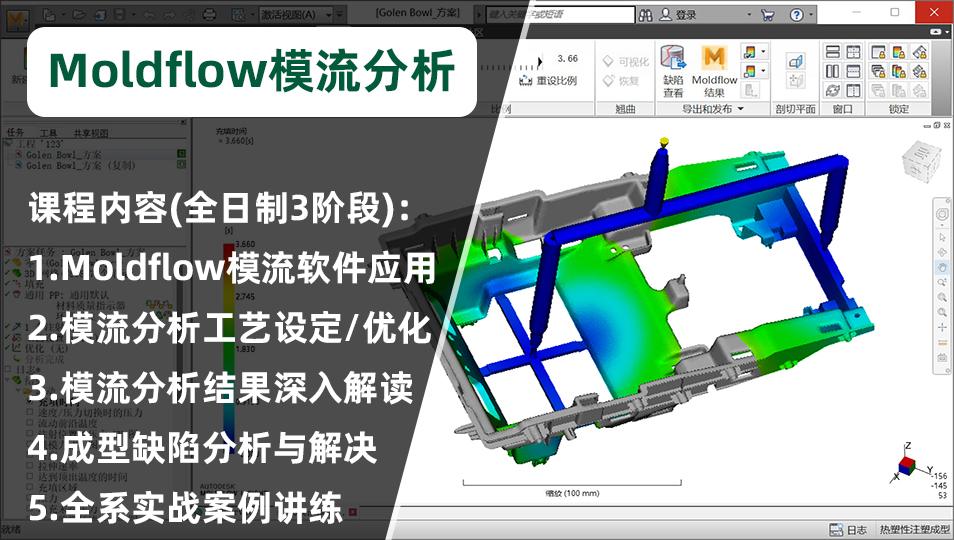Click the vertical split window icon

click(x=832, y=72)
